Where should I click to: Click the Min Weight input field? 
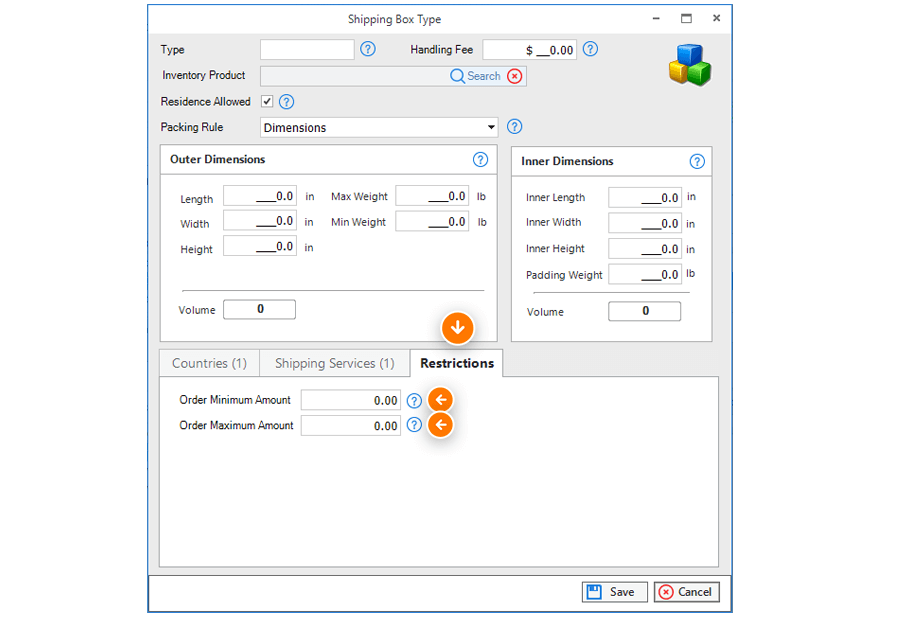pyautogui.click(x=432, y=221)
